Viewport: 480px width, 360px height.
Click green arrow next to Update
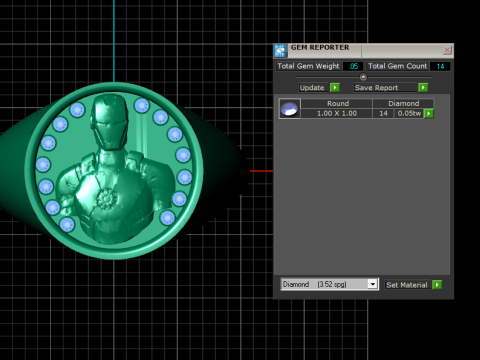click(x=335, y=88)
